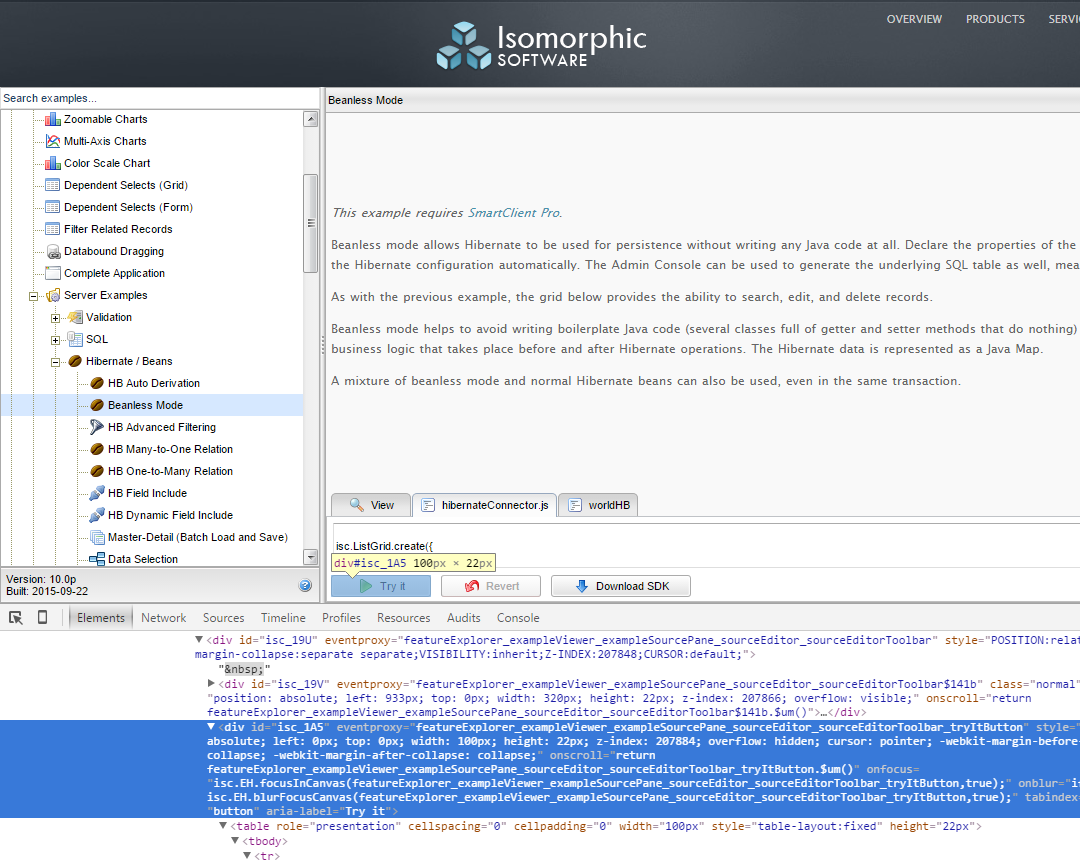Click the Dependent Selects (Form) icon

point(53,207)
